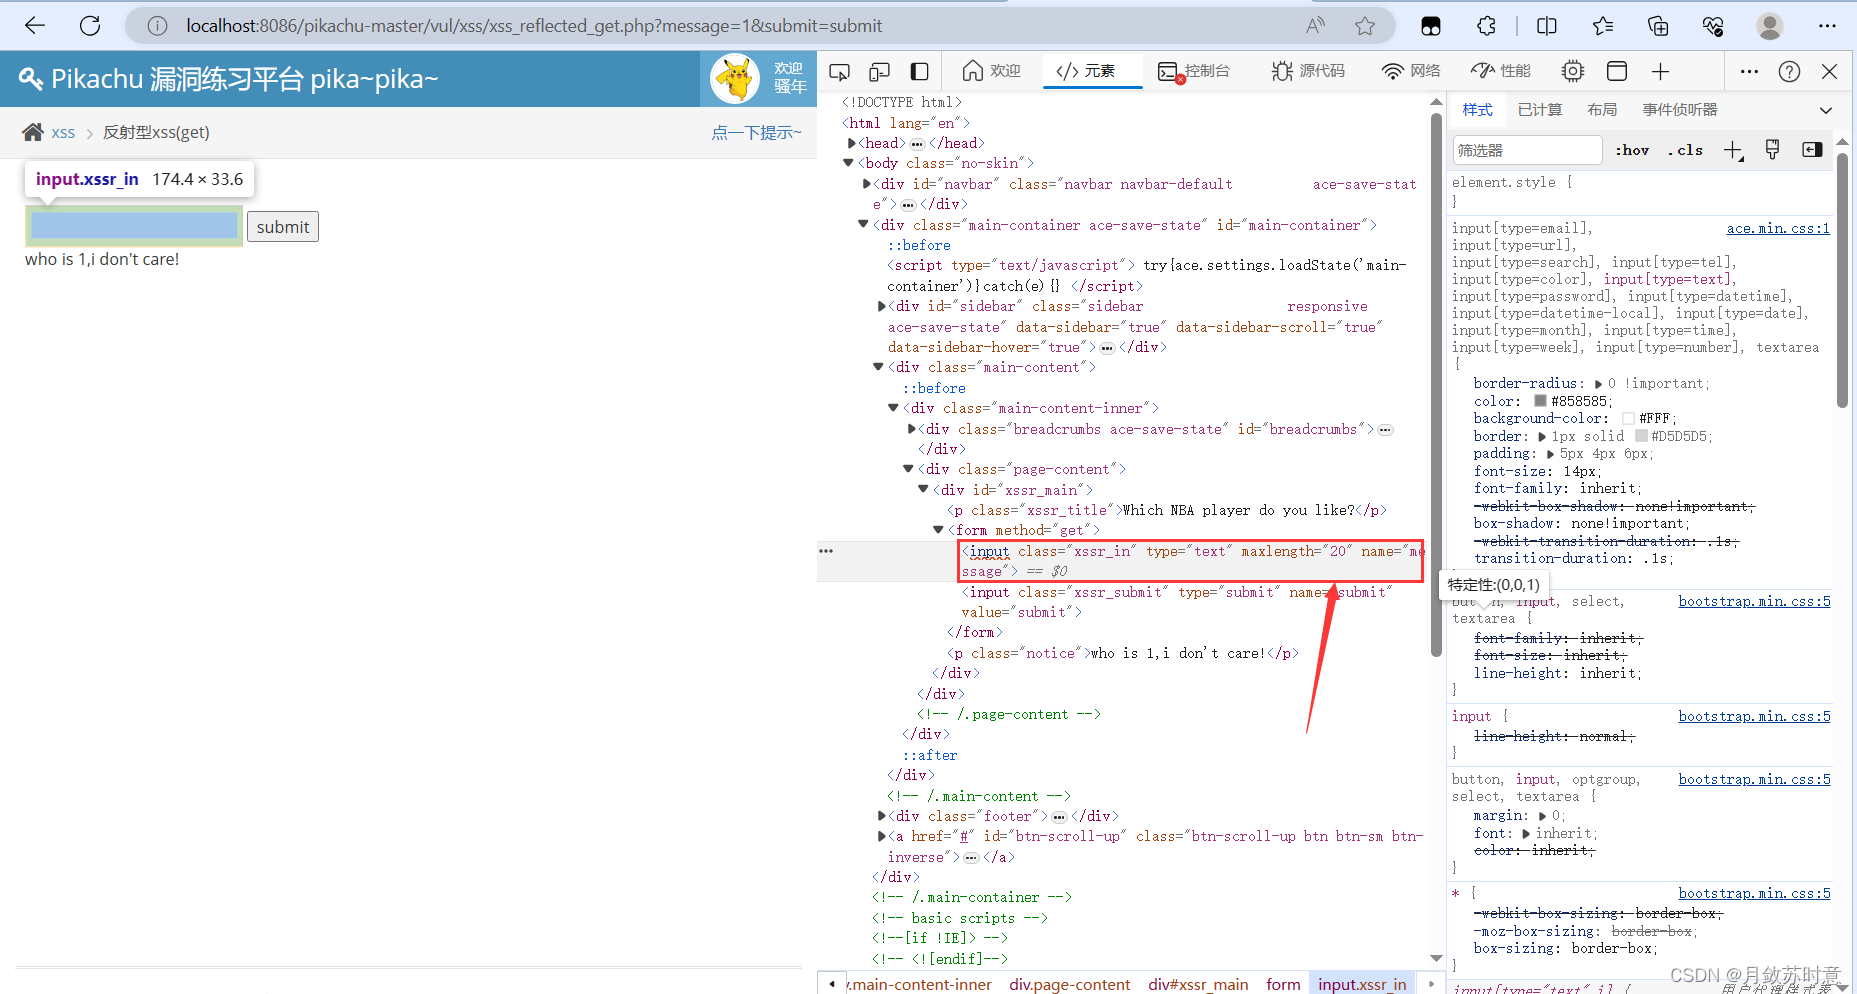Open ace.min.css:1 source link
This screenshot has height=994, width=1857.
(1778, 228)
